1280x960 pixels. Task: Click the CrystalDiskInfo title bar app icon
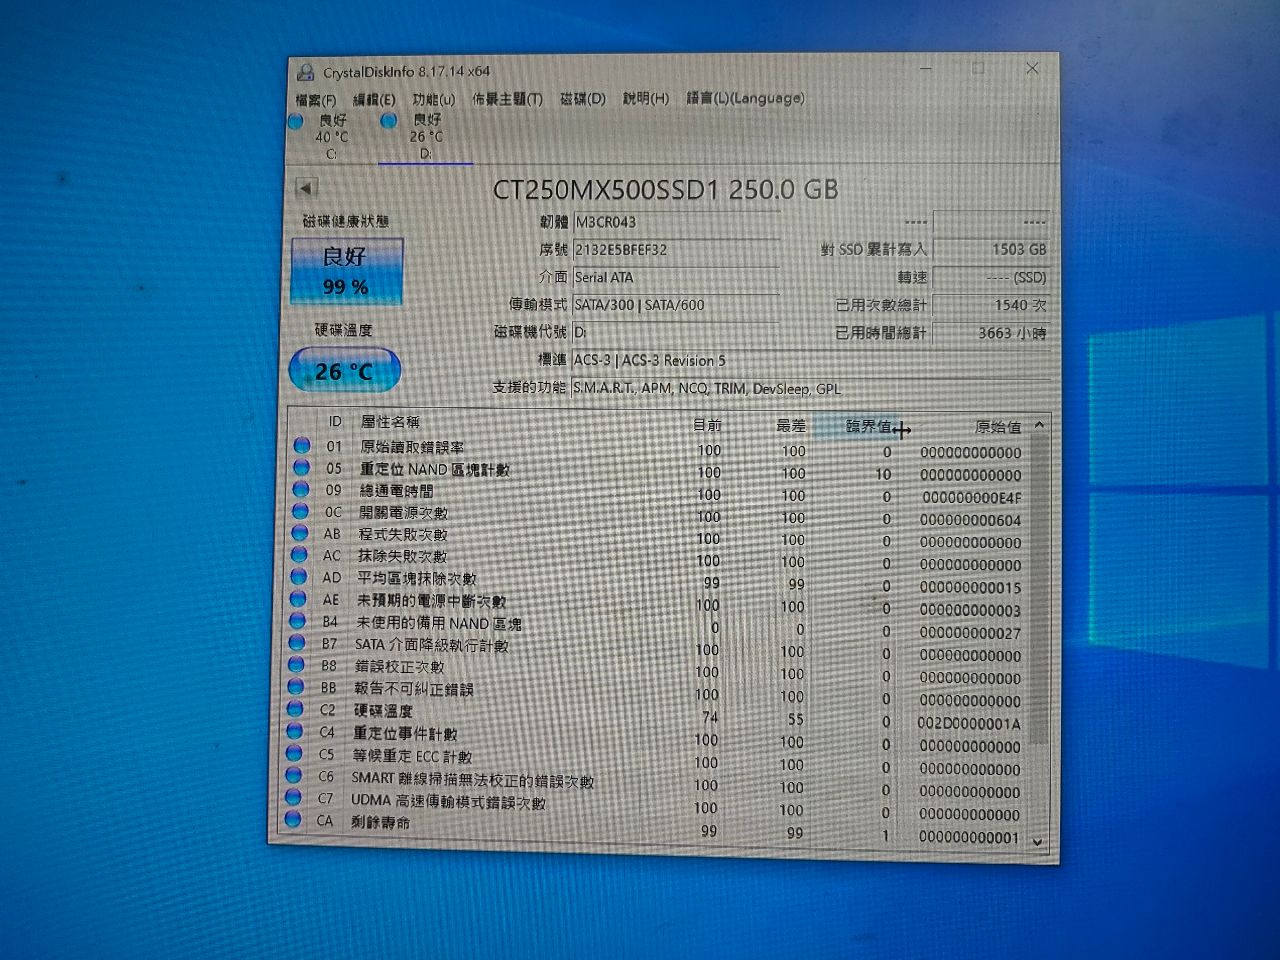[305, 72]
